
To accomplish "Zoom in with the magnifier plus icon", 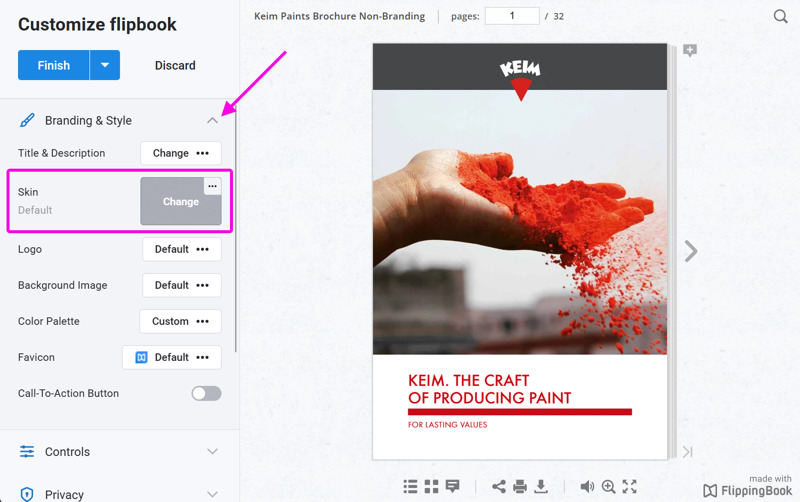I will pyautogui.click(x=608, y=486).
